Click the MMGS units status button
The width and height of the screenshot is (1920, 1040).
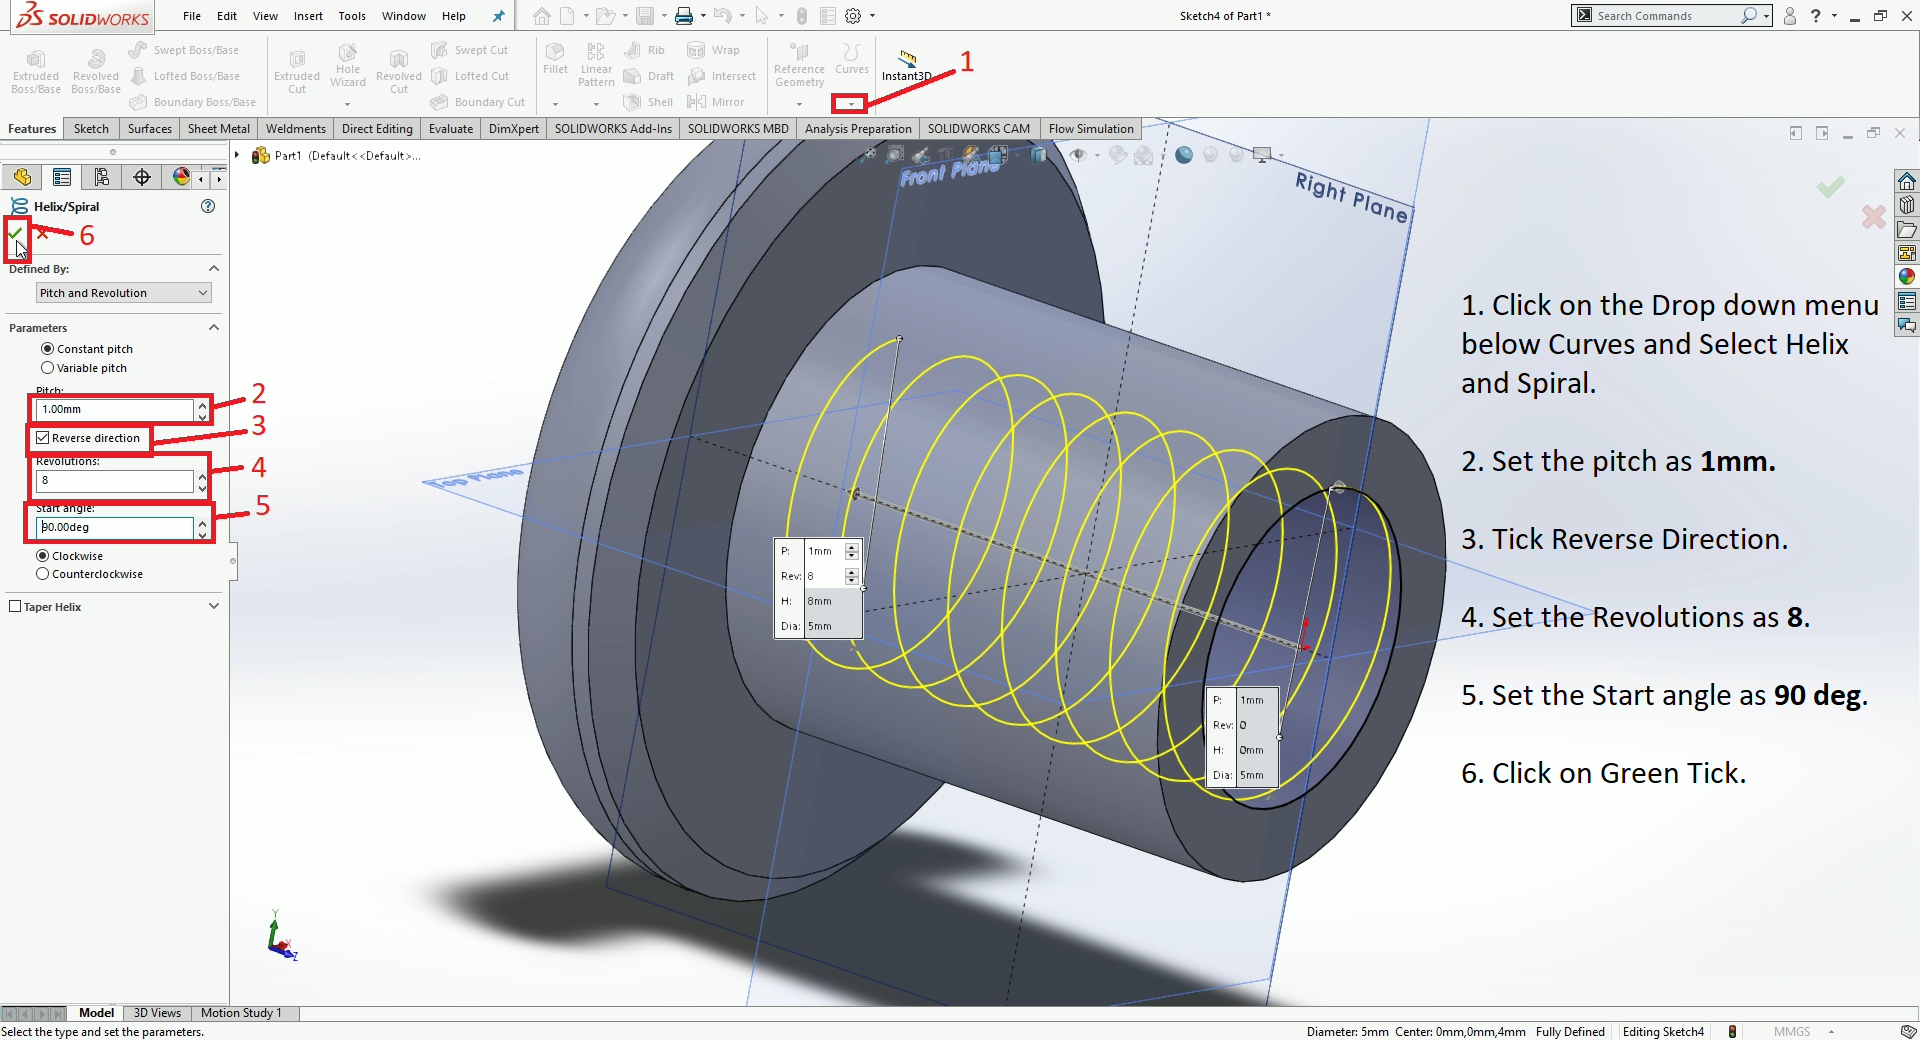[x=1792, y=1032]
